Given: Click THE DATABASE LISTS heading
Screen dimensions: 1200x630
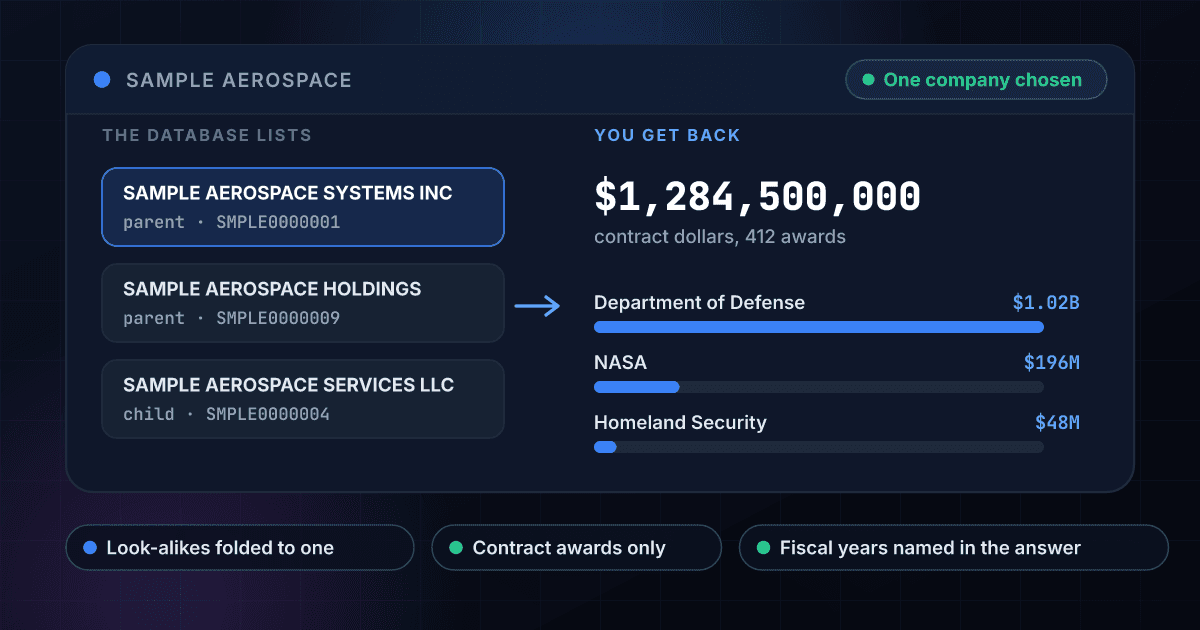Looking at the screenshot, I should (207, 135).
